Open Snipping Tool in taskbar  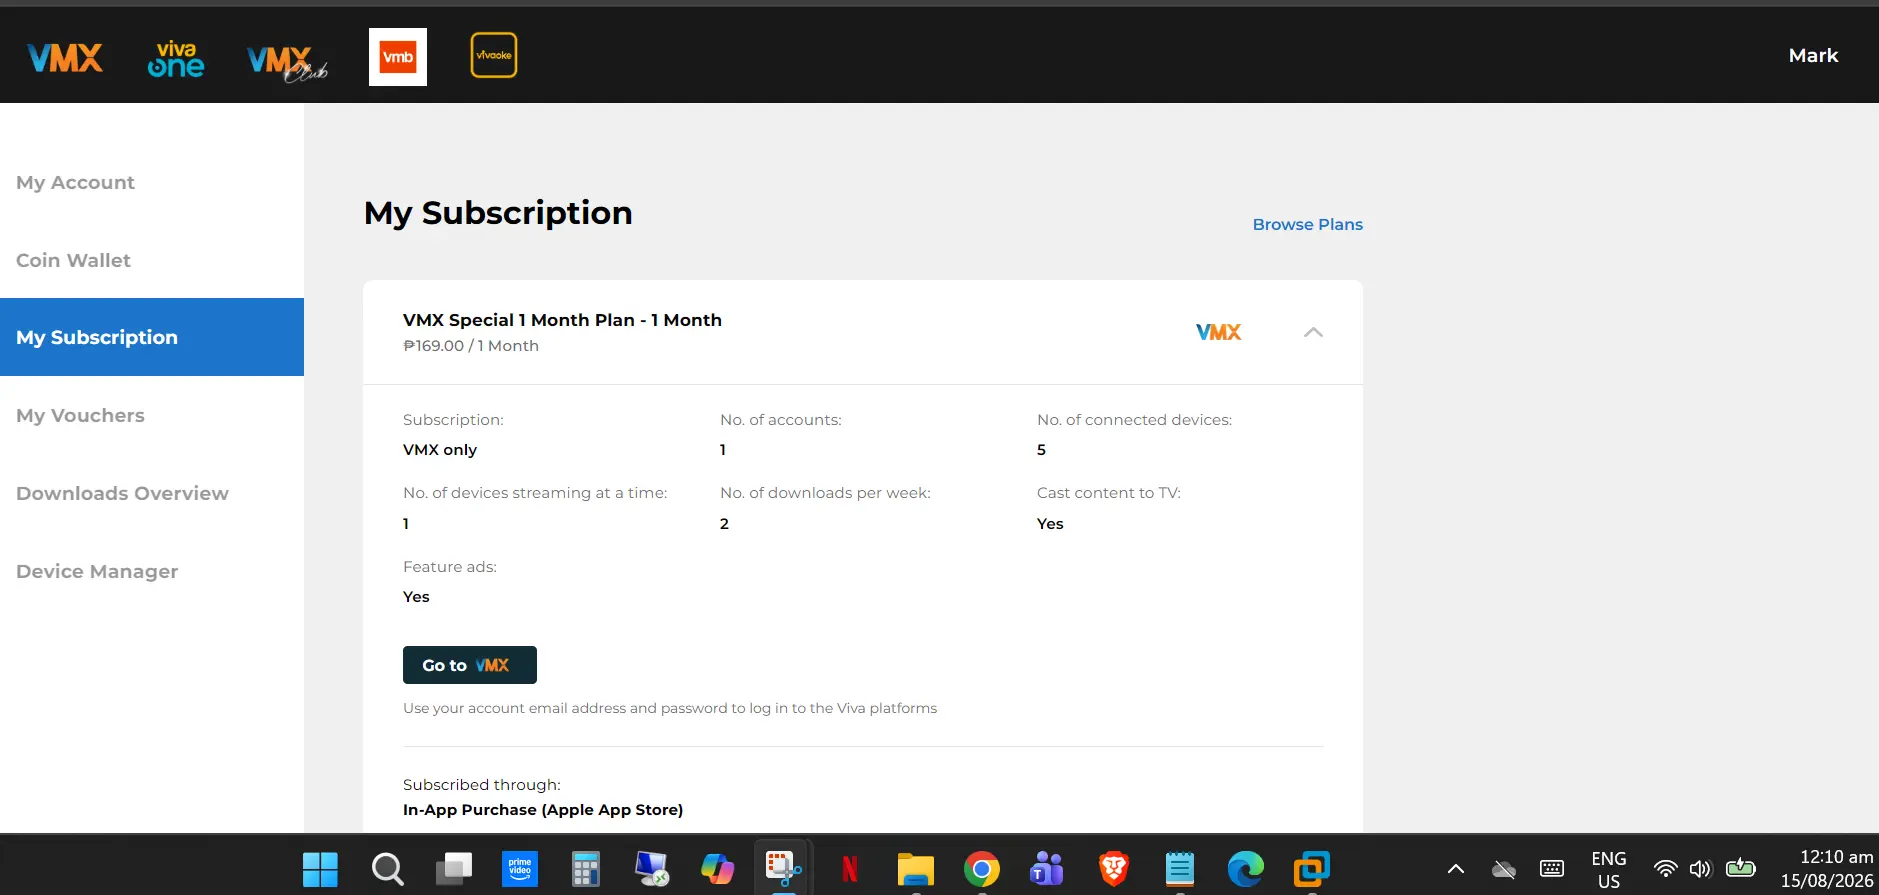783,869
